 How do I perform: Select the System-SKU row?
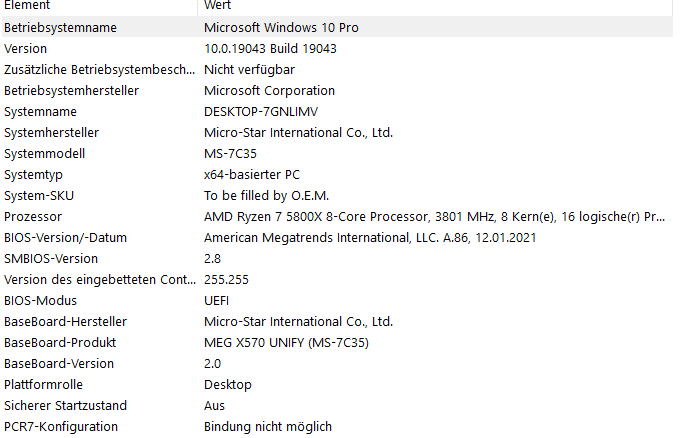(337, 195)
